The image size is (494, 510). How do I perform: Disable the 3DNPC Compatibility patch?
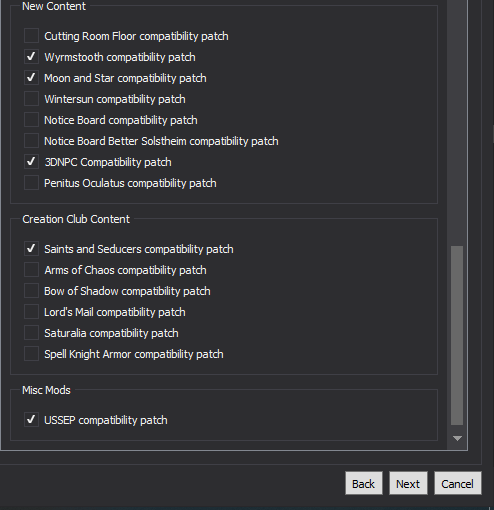click(31, 162)
